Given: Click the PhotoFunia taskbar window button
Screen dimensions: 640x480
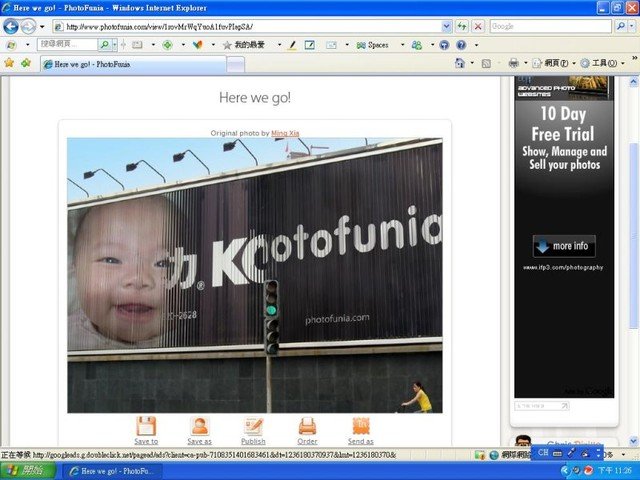Looking at the screenshot, I should [x=111, y=471].
